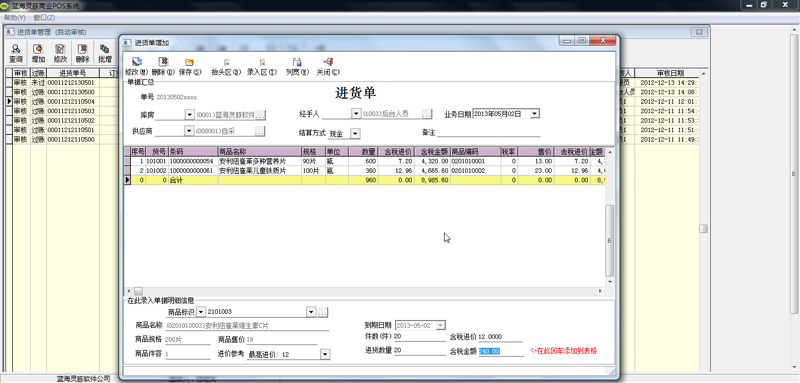This screenshot has height=383, width=800.
Task: Click the grid vertical scrollbar thumb
Action: pyautogui.click(x=610, y=241)
